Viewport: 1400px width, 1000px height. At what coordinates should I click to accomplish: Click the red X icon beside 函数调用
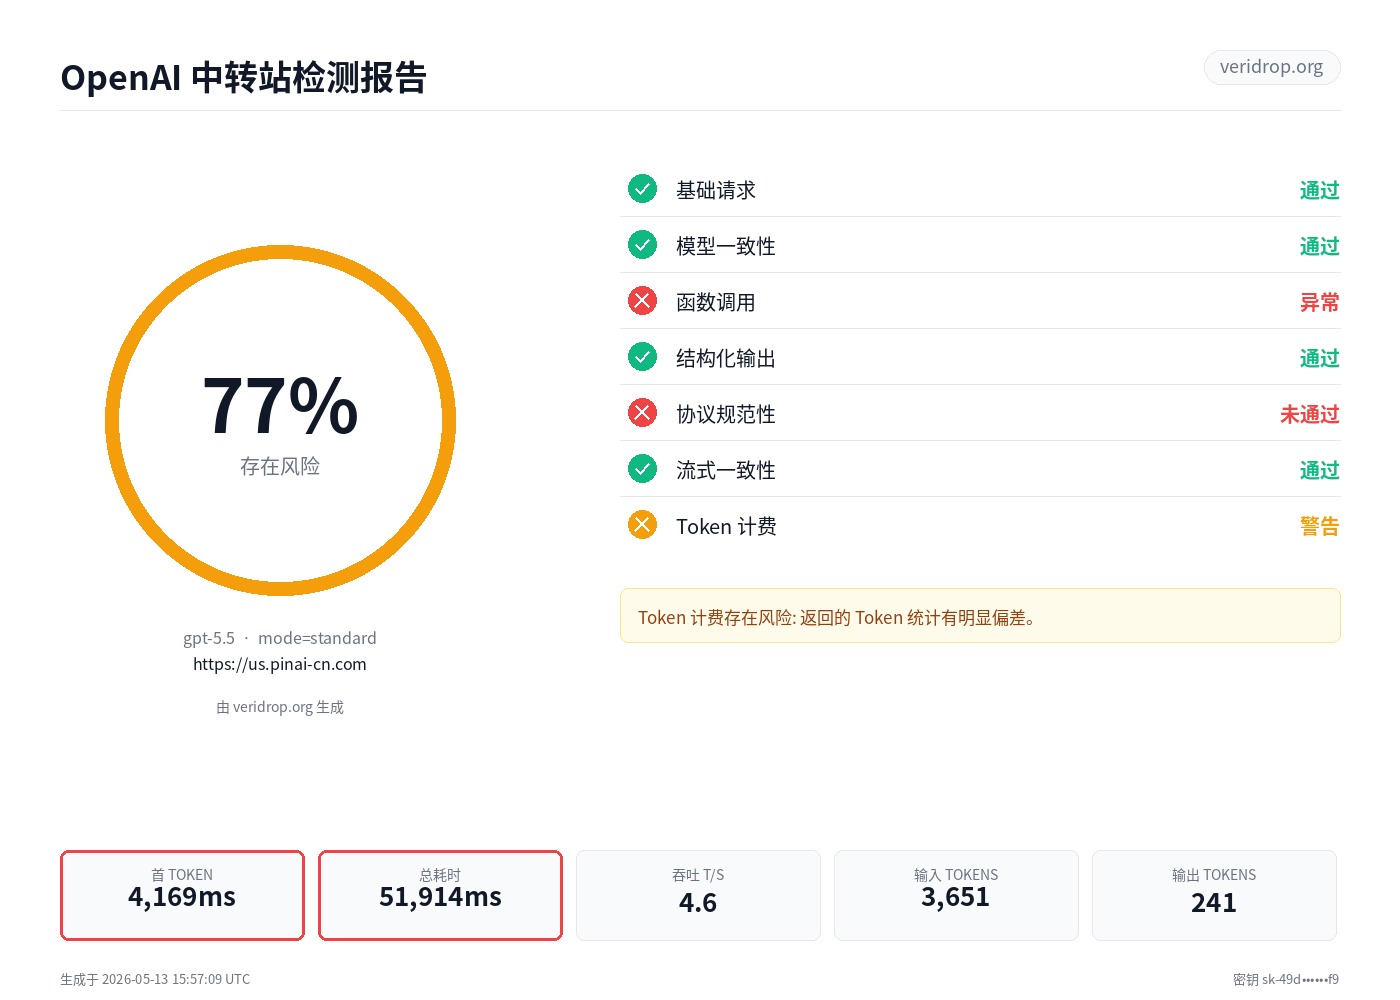point(642,301)
